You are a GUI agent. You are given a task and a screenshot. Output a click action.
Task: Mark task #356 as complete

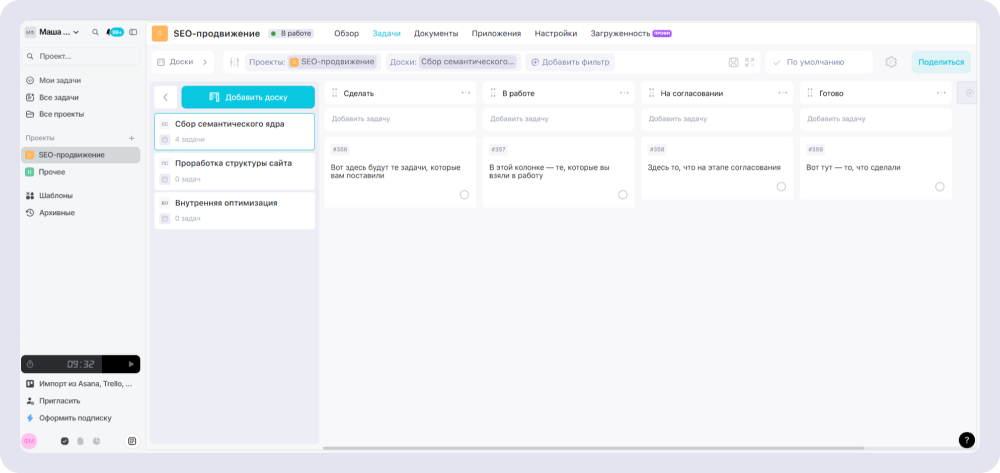pos(464,194)
